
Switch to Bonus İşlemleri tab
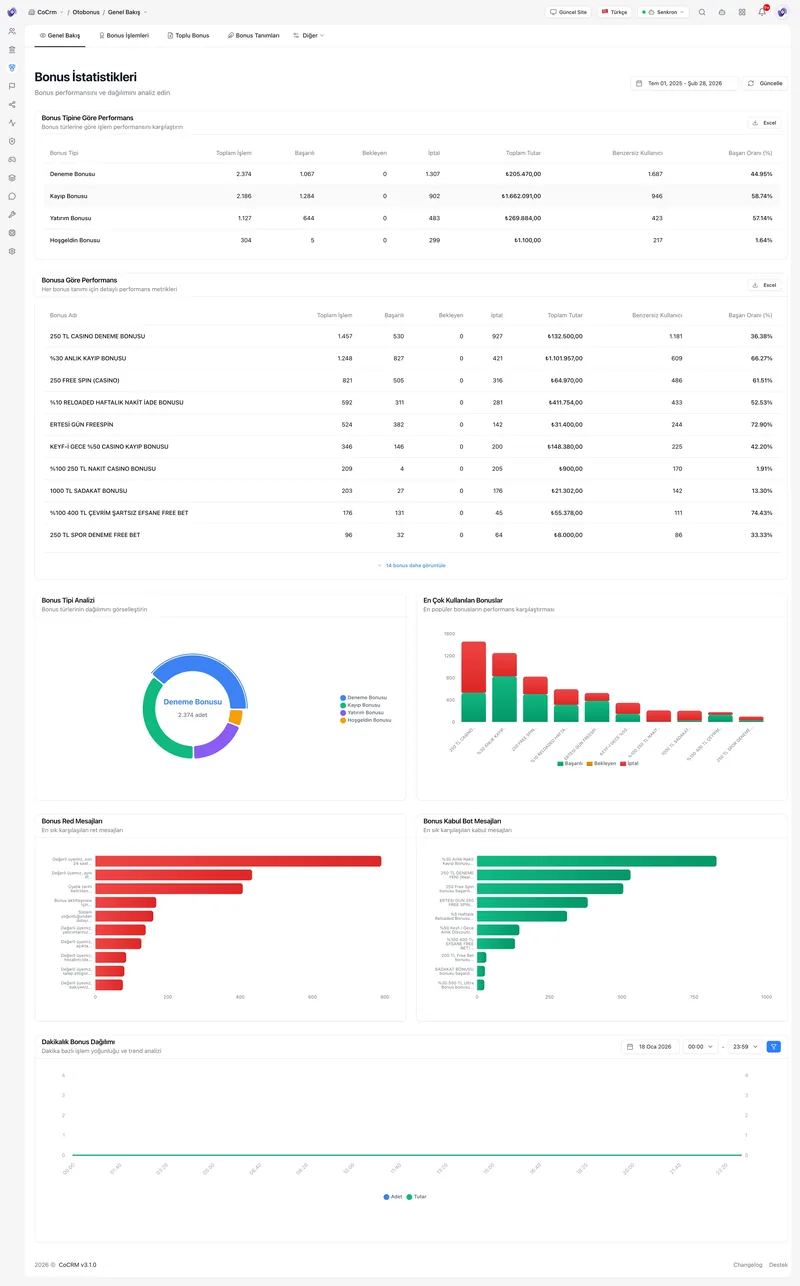[123, 35]
